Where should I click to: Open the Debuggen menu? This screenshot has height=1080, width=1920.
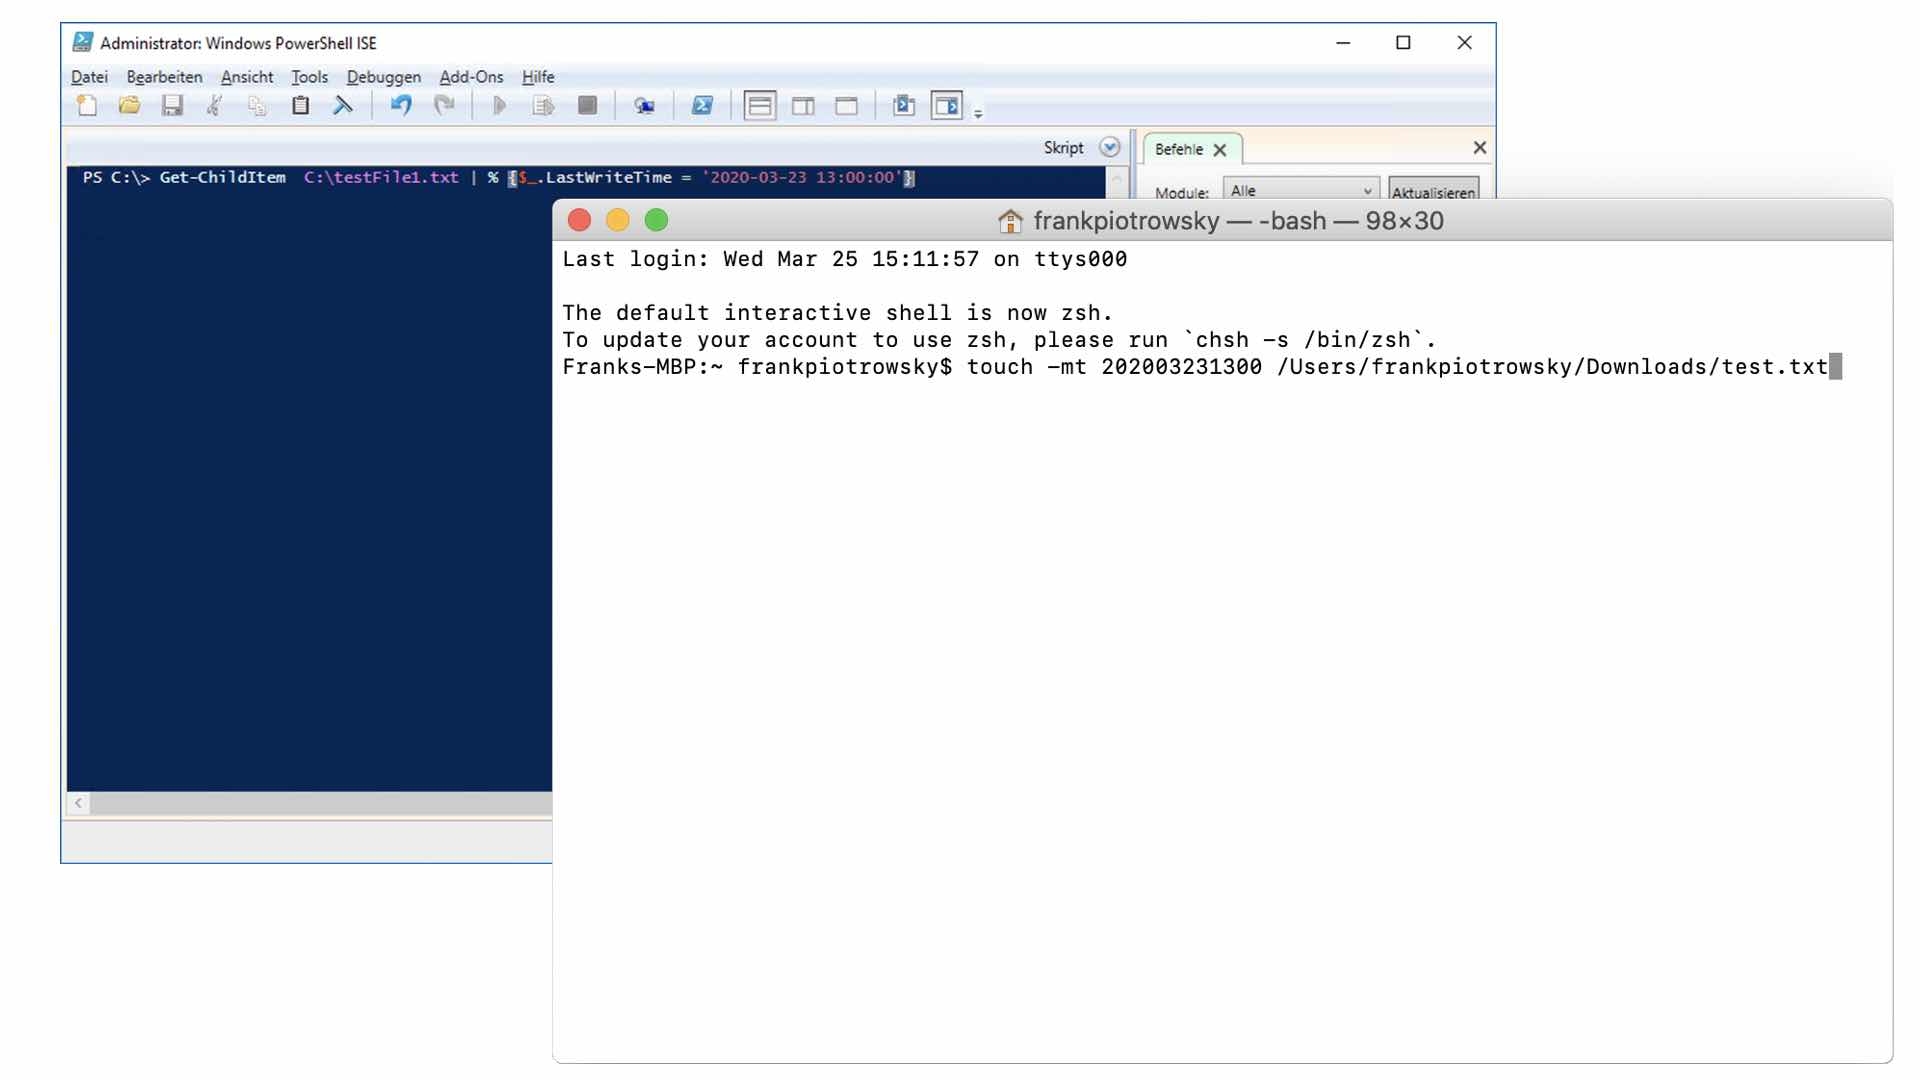click(383, 77)
